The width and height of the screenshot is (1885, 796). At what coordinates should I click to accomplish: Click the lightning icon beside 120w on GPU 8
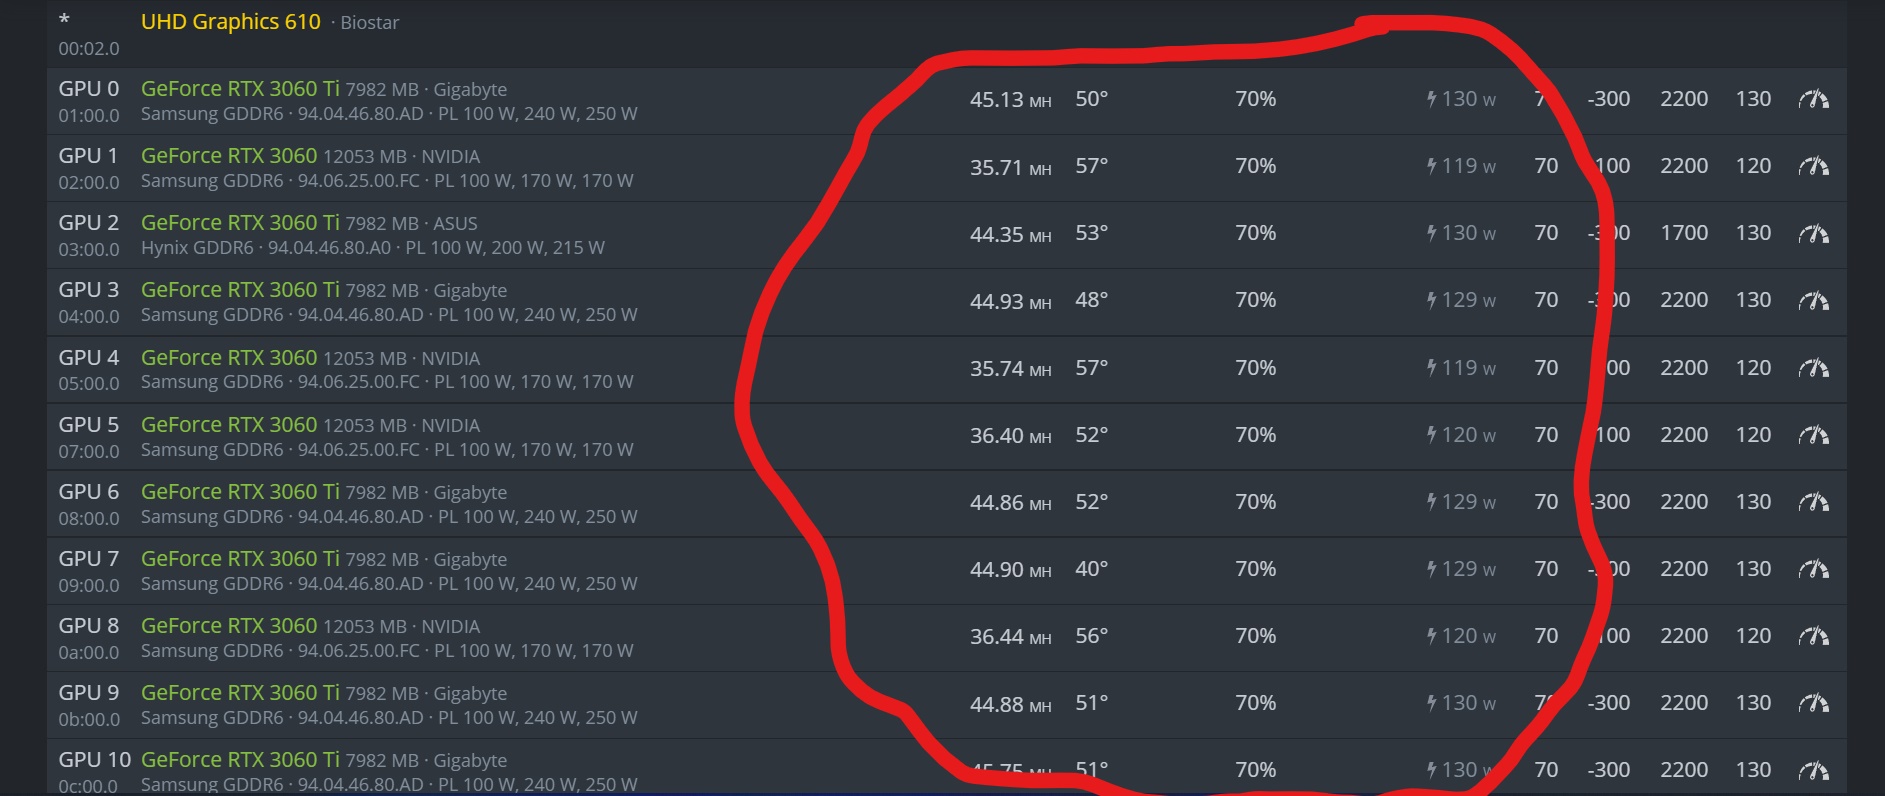[x=1432, y=636]
